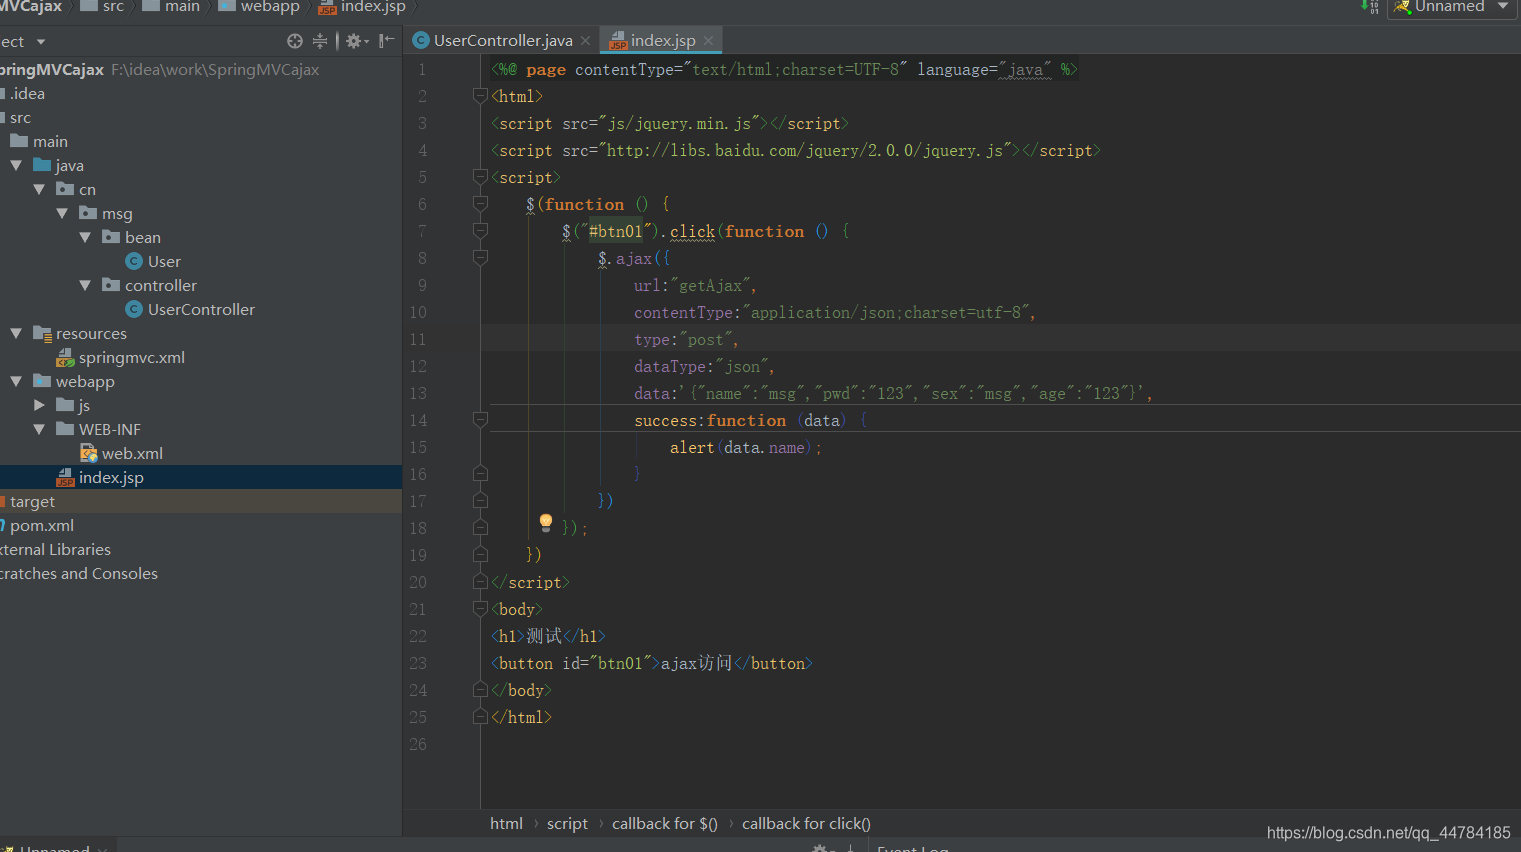This screenshot has height=852, width=1521.
Task: Select web.xml in project tree
Action: click(x=132, y=454)
